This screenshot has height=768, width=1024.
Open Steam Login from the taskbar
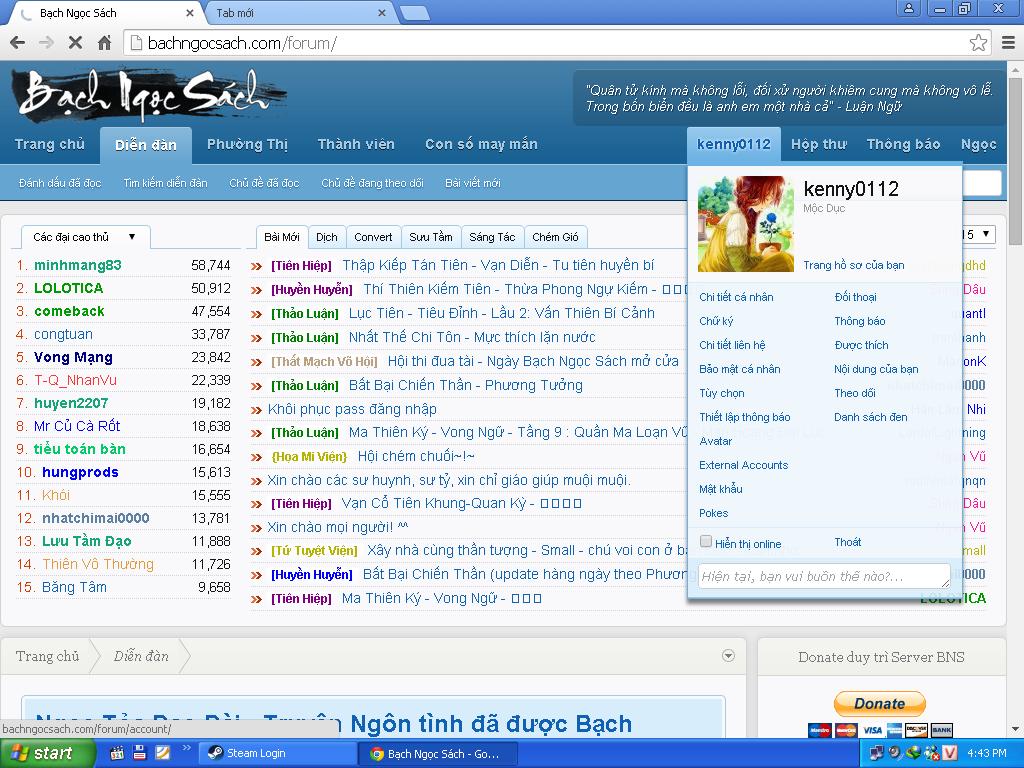click(277, 753)
